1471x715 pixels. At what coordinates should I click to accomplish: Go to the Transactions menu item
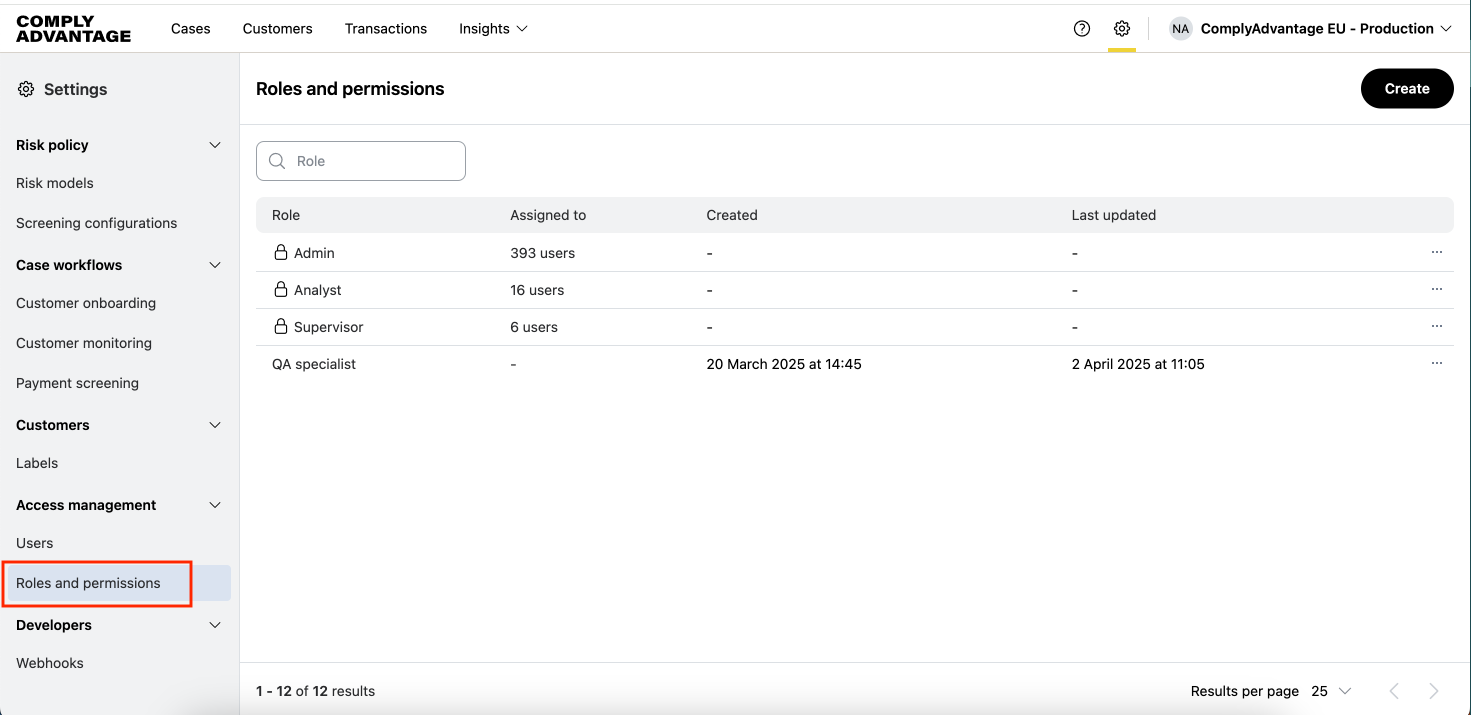[x=386, y=29]
